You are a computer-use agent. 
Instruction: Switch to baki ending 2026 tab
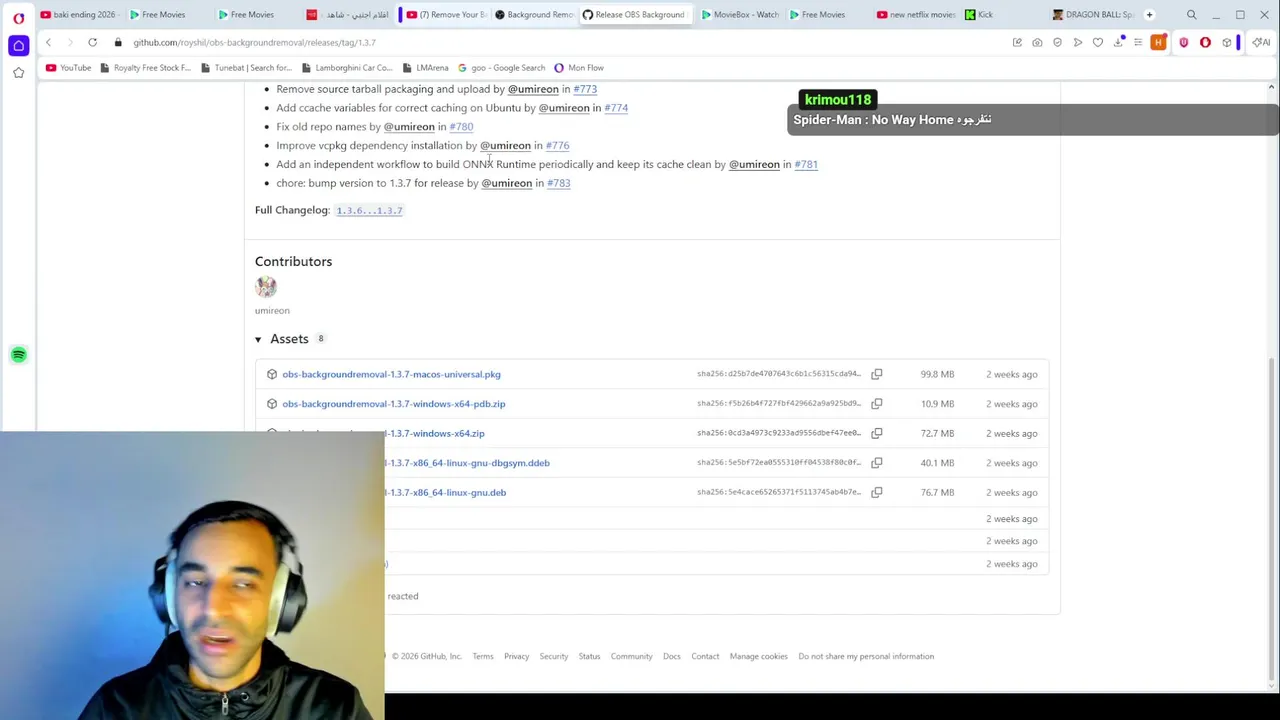coord(78,15)
